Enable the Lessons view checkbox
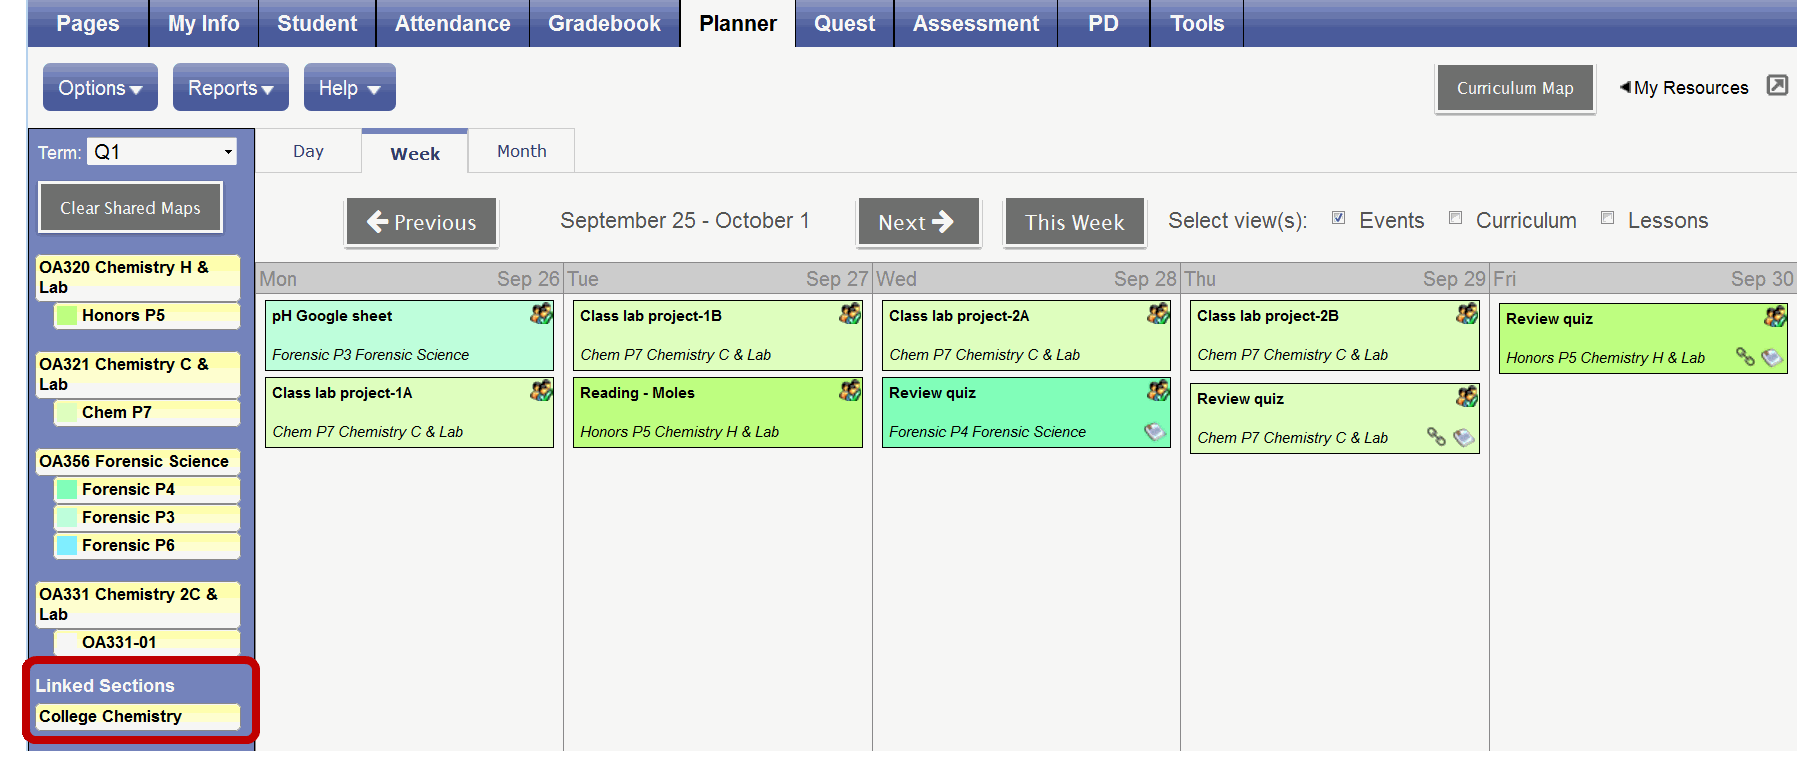Screen dimensions: 1797x766 pos(1607,218)
